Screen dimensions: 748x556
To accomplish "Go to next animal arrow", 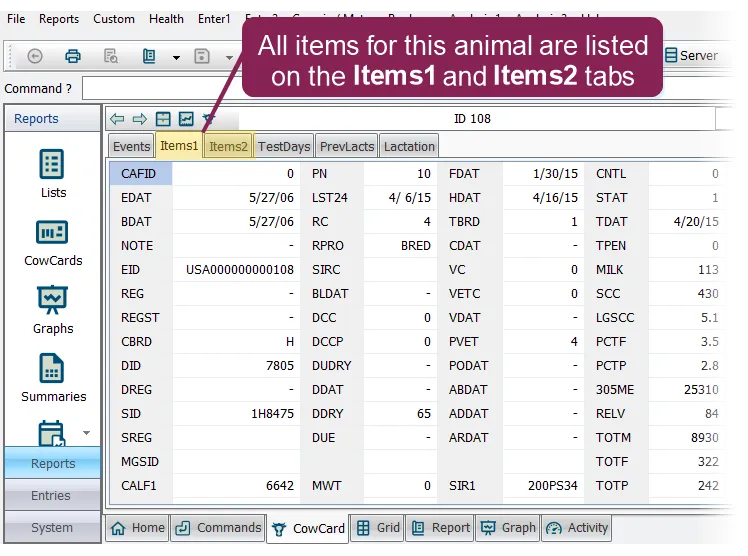I will [x=140, y=119].
